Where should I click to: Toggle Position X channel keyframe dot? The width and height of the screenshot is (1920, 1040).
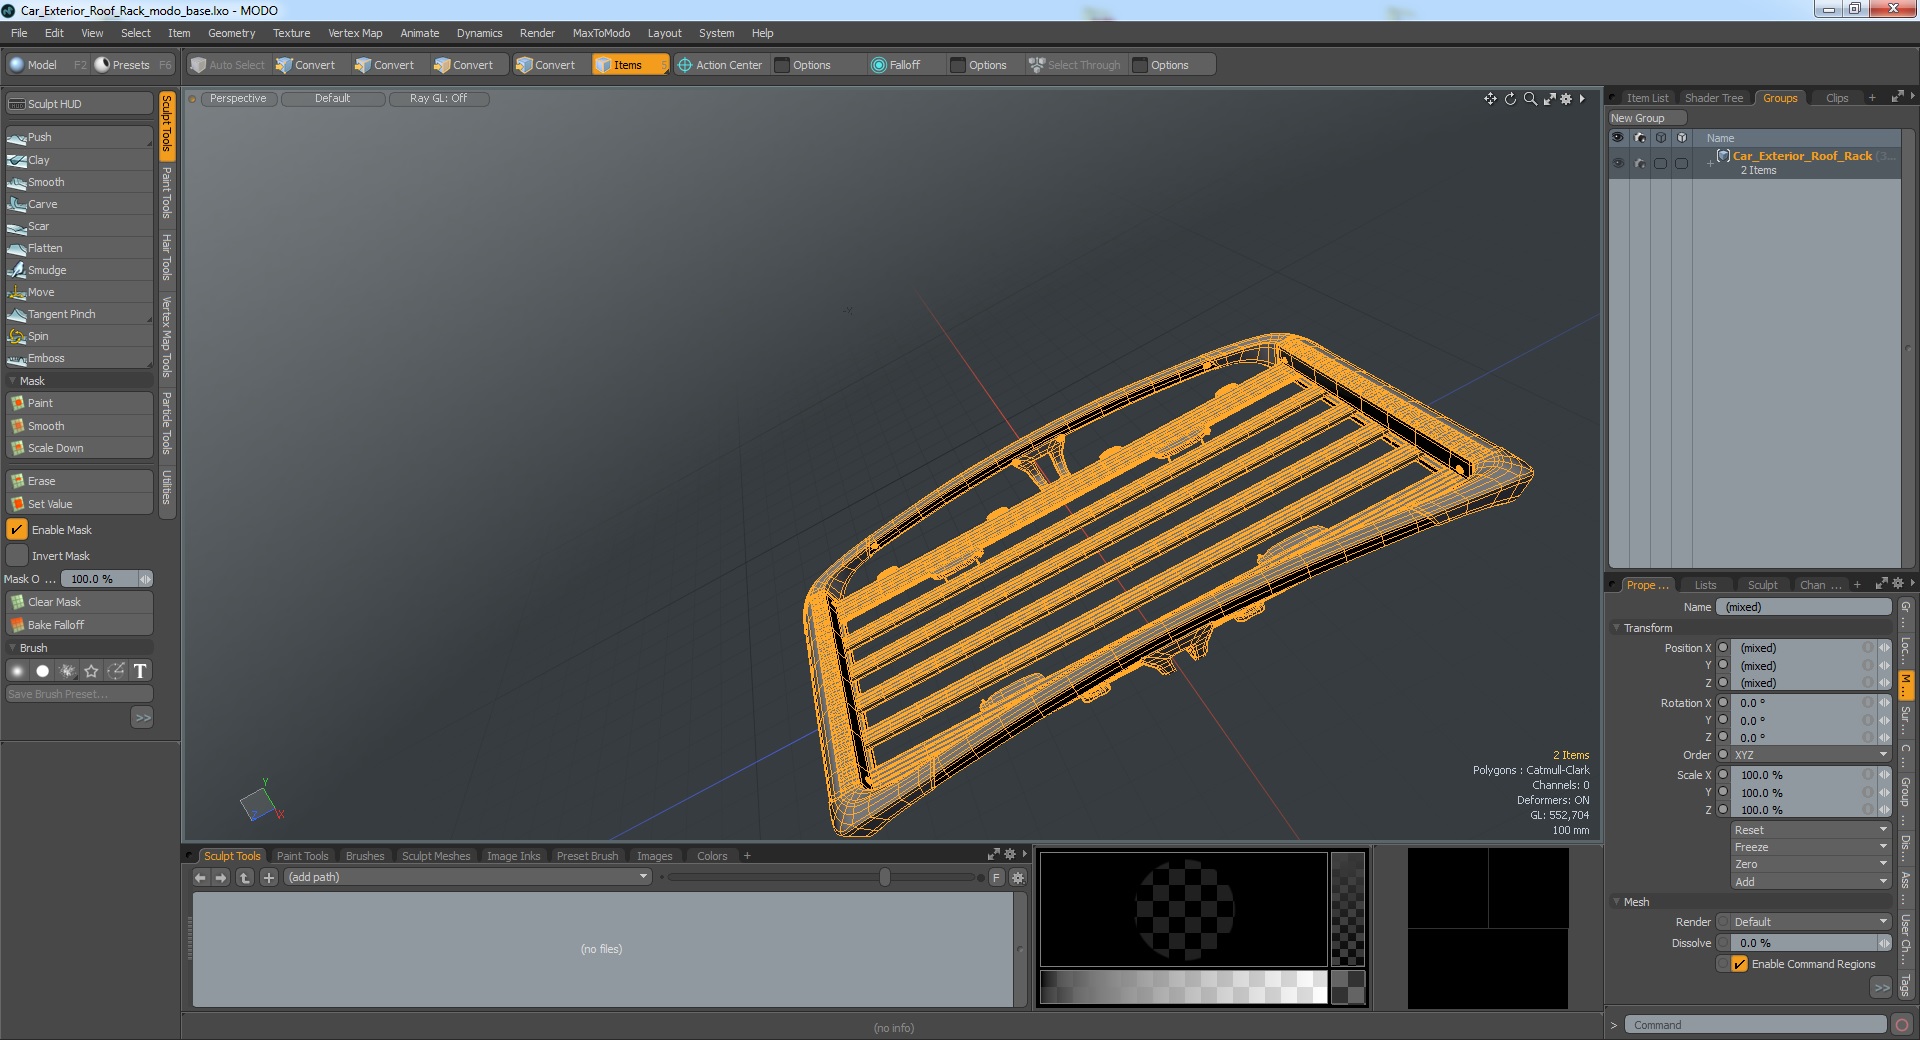pyautogui.click(x=1723, y=648)
